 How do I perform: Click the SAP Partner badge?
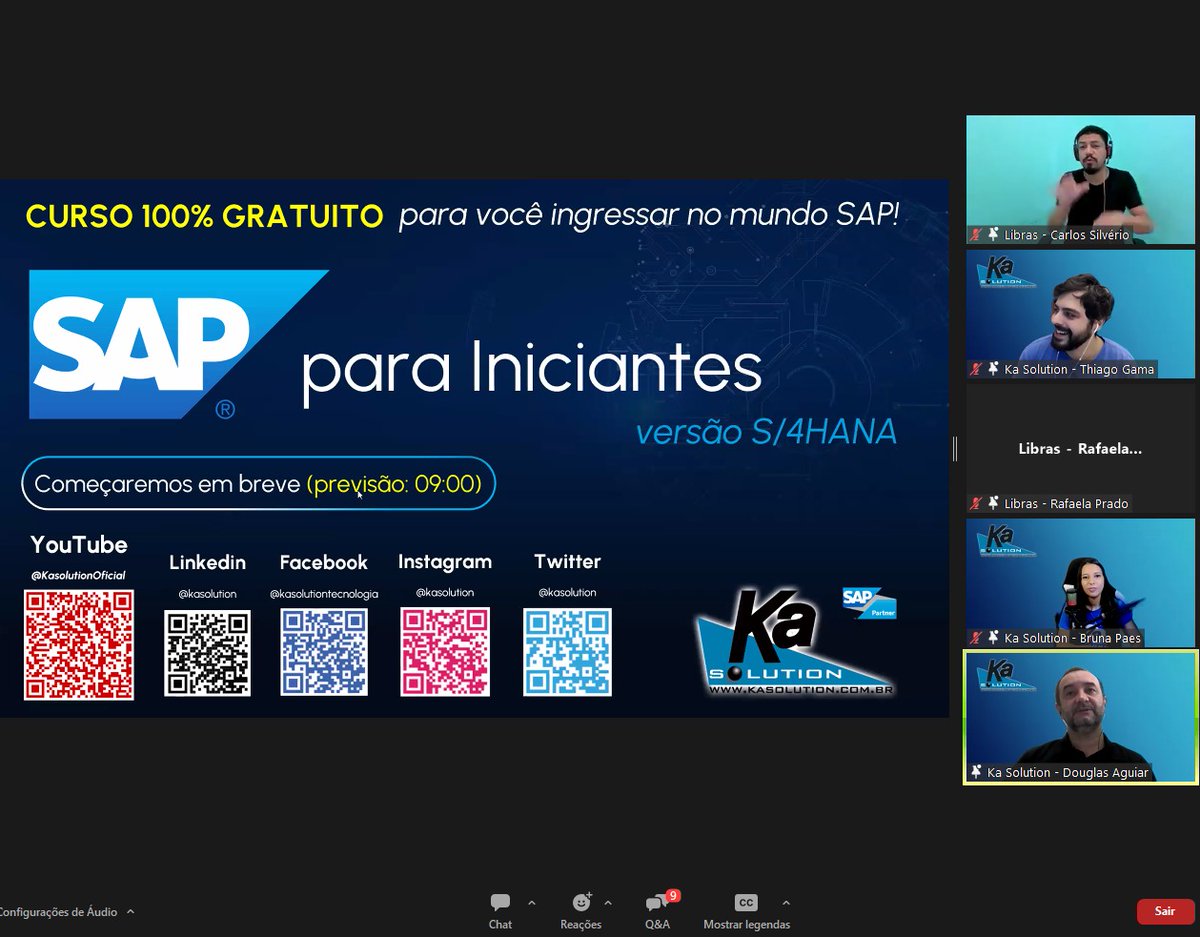tap(869, 603)
